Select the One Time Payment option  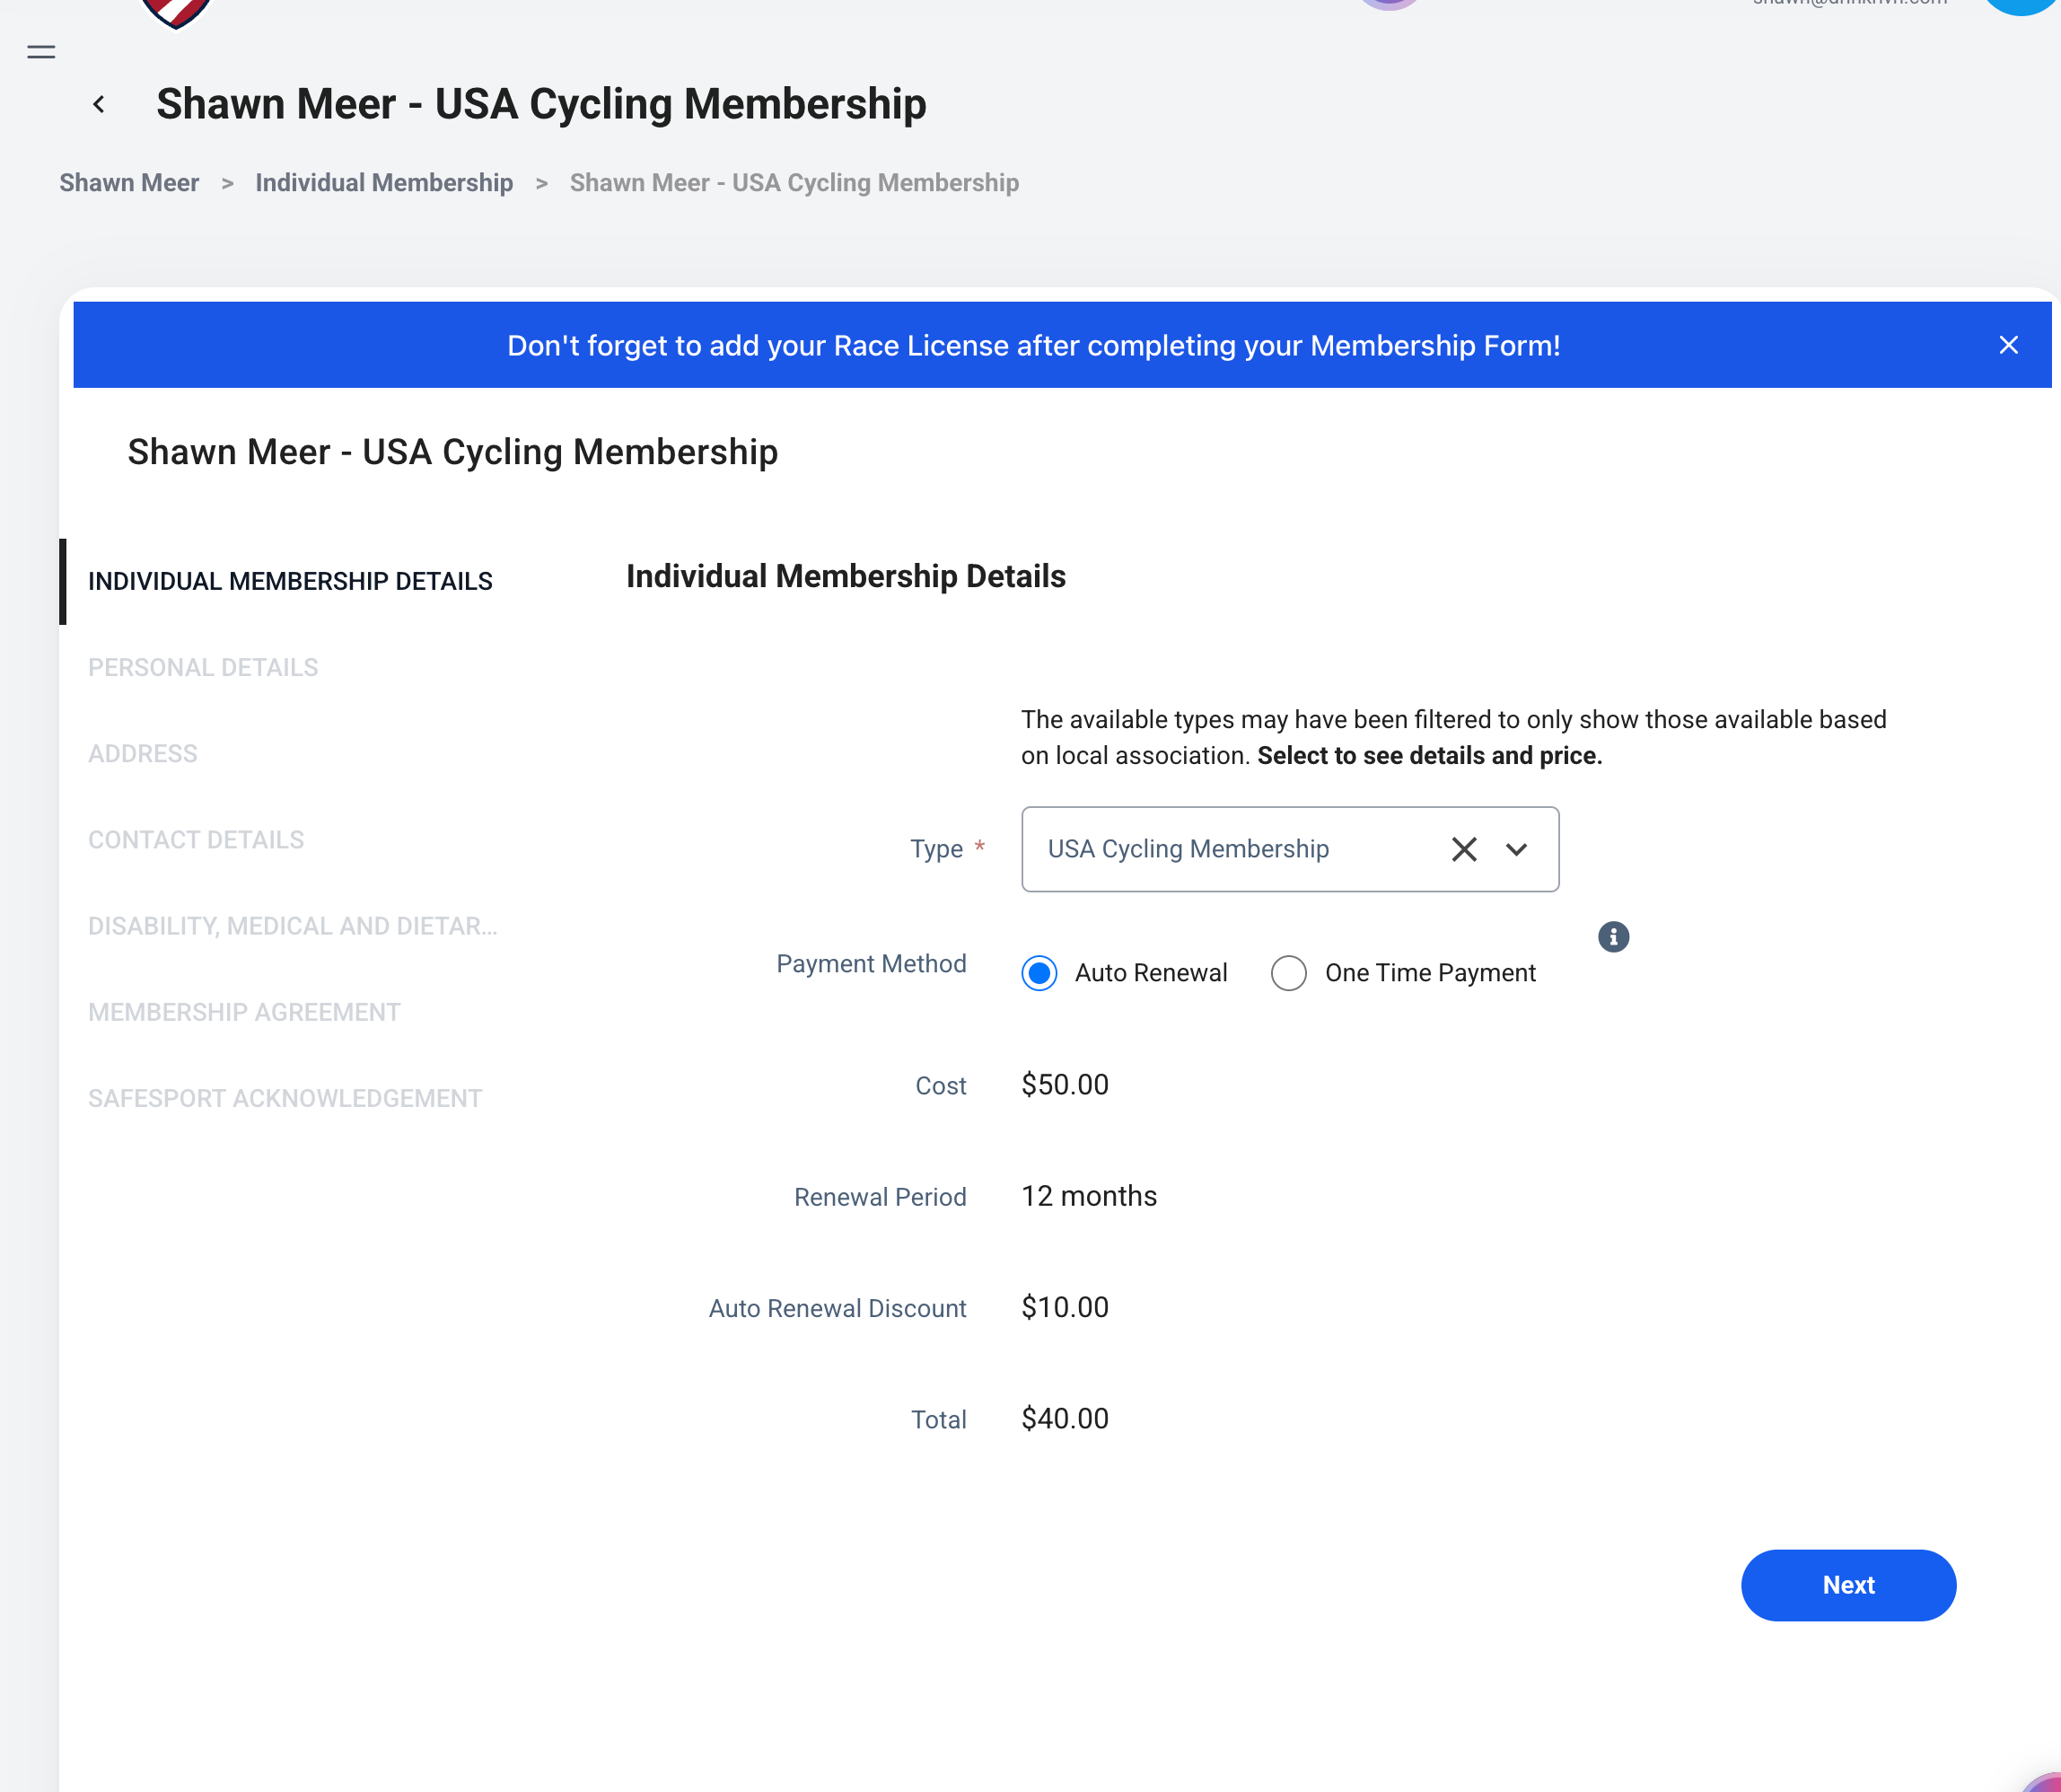point(1289,973)
